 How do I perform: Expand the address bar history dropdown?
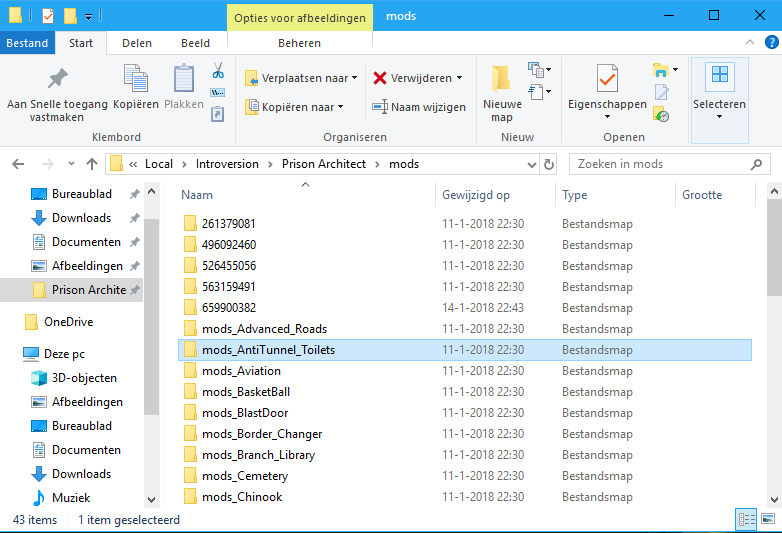(532, 164)
